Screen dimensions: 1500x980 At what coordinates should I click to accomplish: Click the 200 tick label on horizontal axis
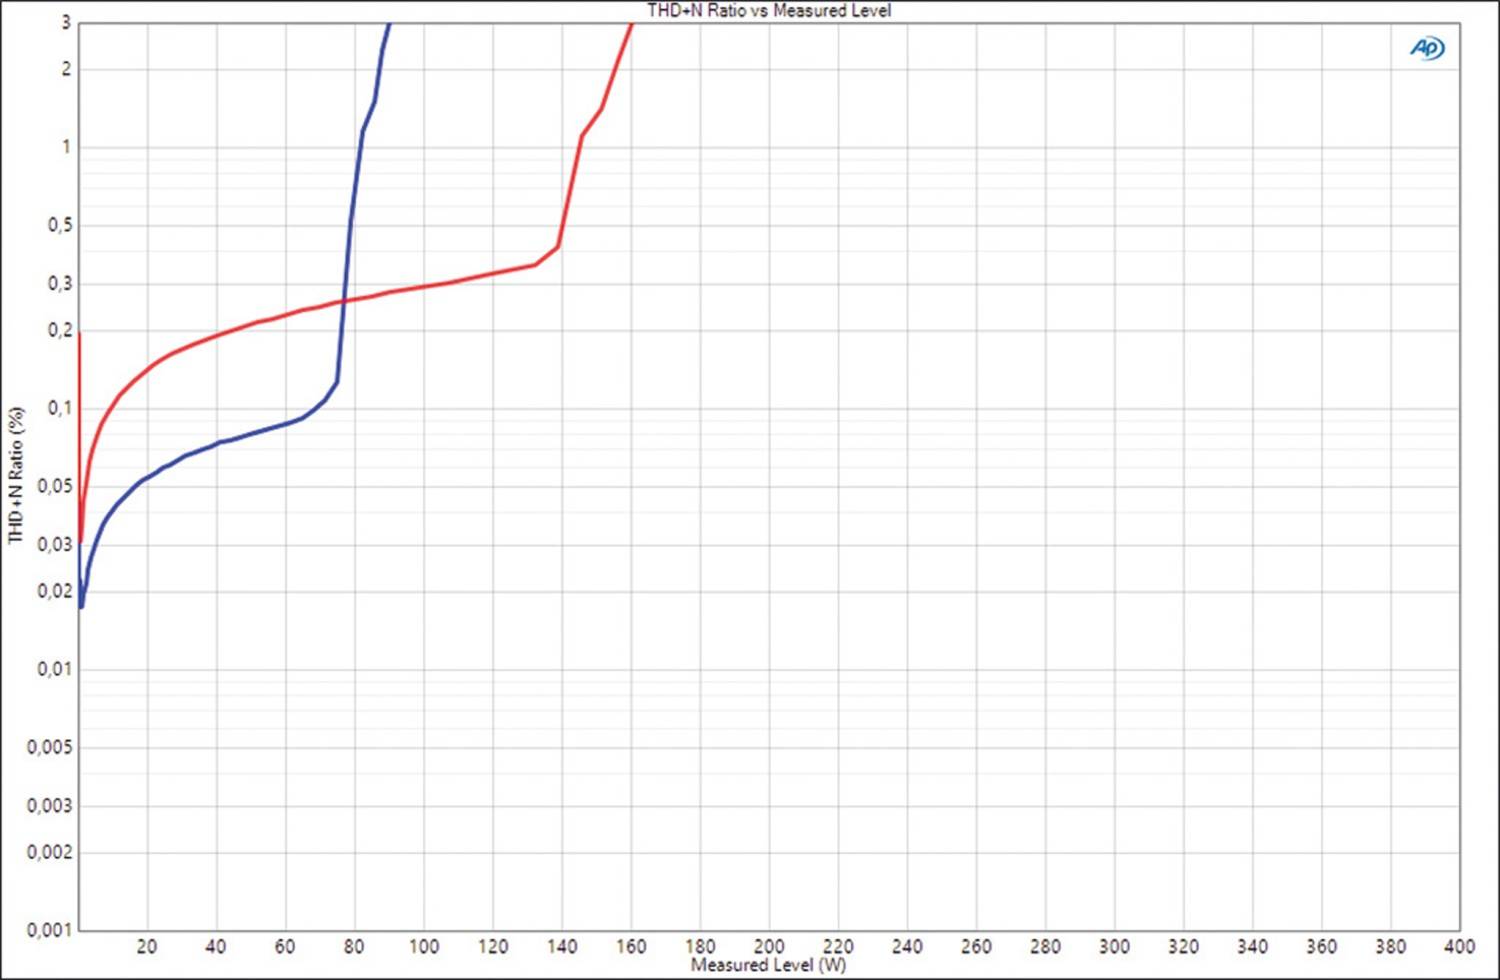click(769, 946)
